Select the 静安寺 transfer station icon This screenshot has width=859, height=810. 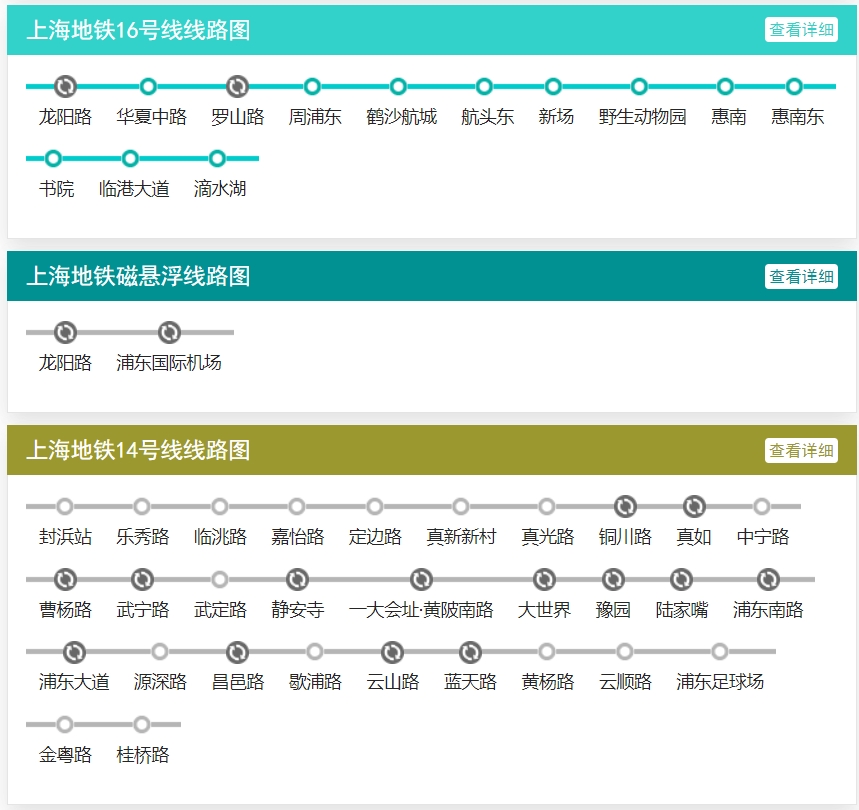tap(297, 579)
